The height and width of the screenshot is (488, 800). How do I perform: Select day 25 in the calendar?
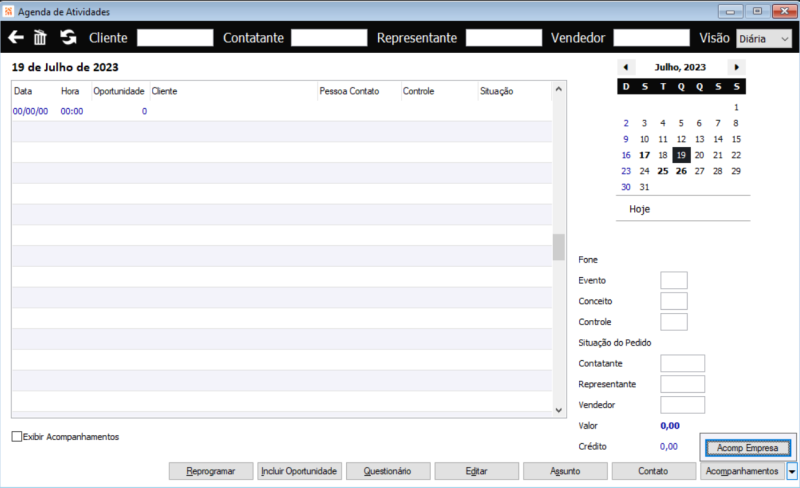(x=663, y=171)
